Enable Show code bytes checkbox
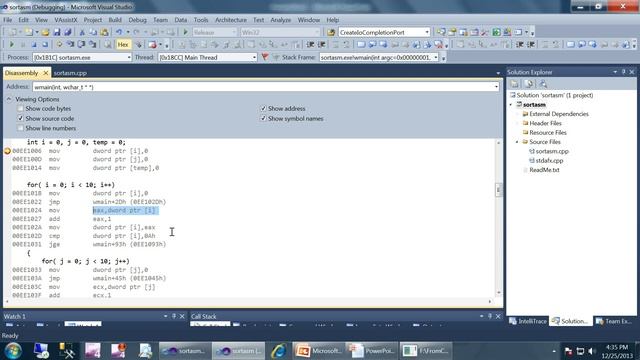640x360 pixels. tap(20, 109)
